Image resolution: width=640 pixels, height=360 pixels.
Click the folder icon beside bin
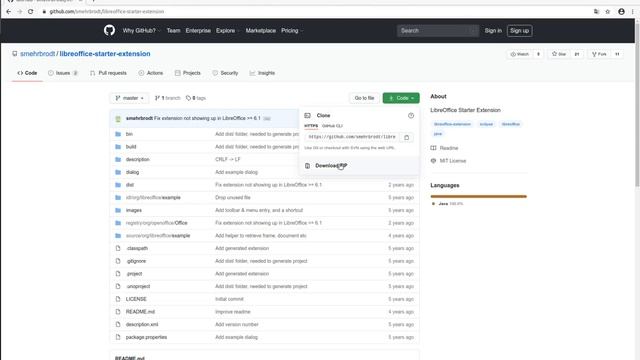(x=118, y=134)
